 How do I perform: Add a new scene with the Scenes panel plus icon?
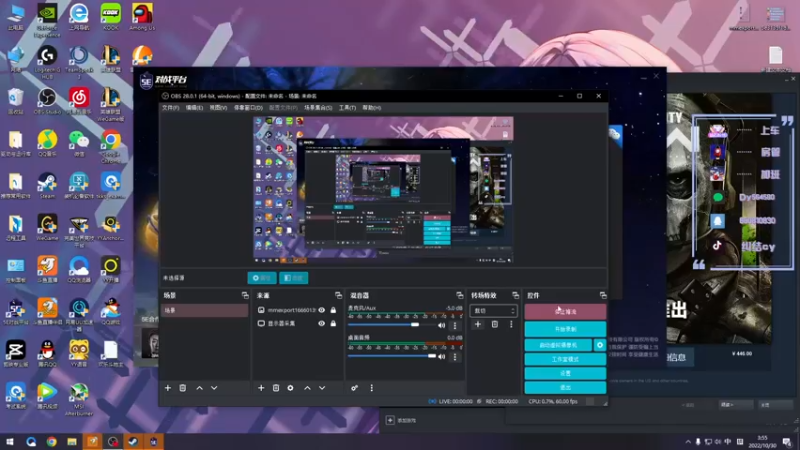click(x=168, y=388)
